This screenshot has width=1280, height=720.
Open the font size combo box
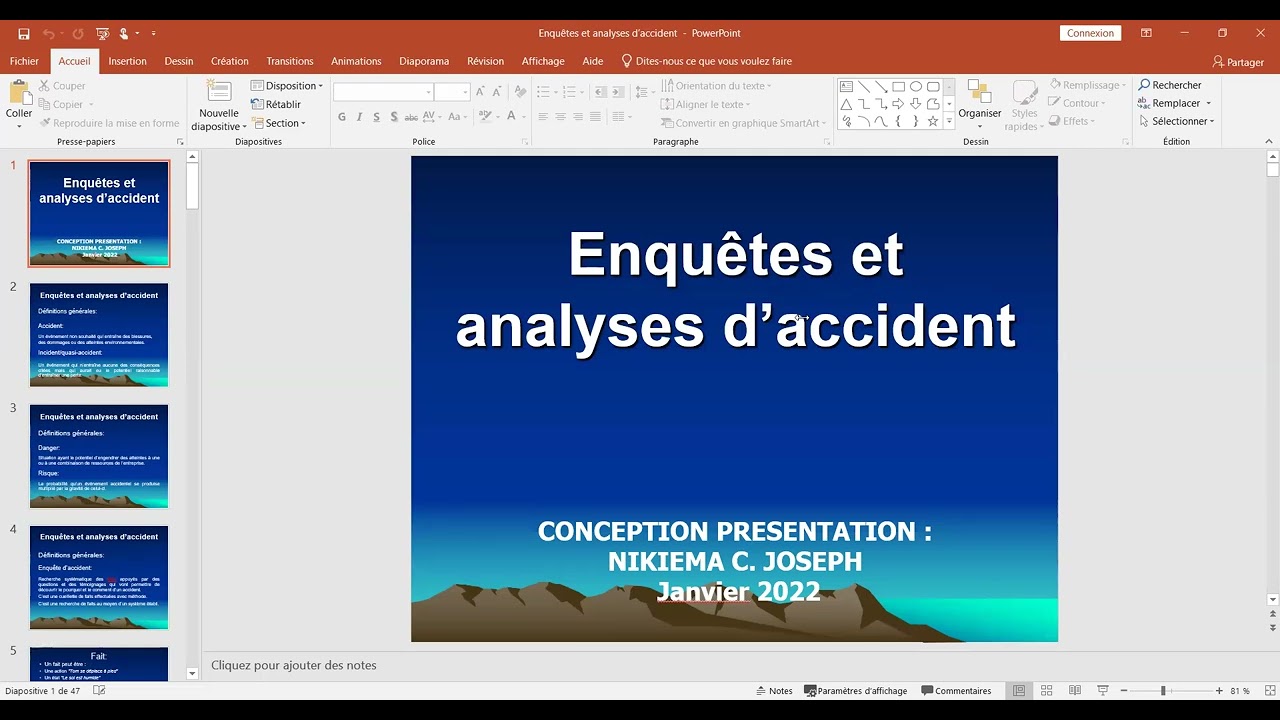[x=452, y=92]
